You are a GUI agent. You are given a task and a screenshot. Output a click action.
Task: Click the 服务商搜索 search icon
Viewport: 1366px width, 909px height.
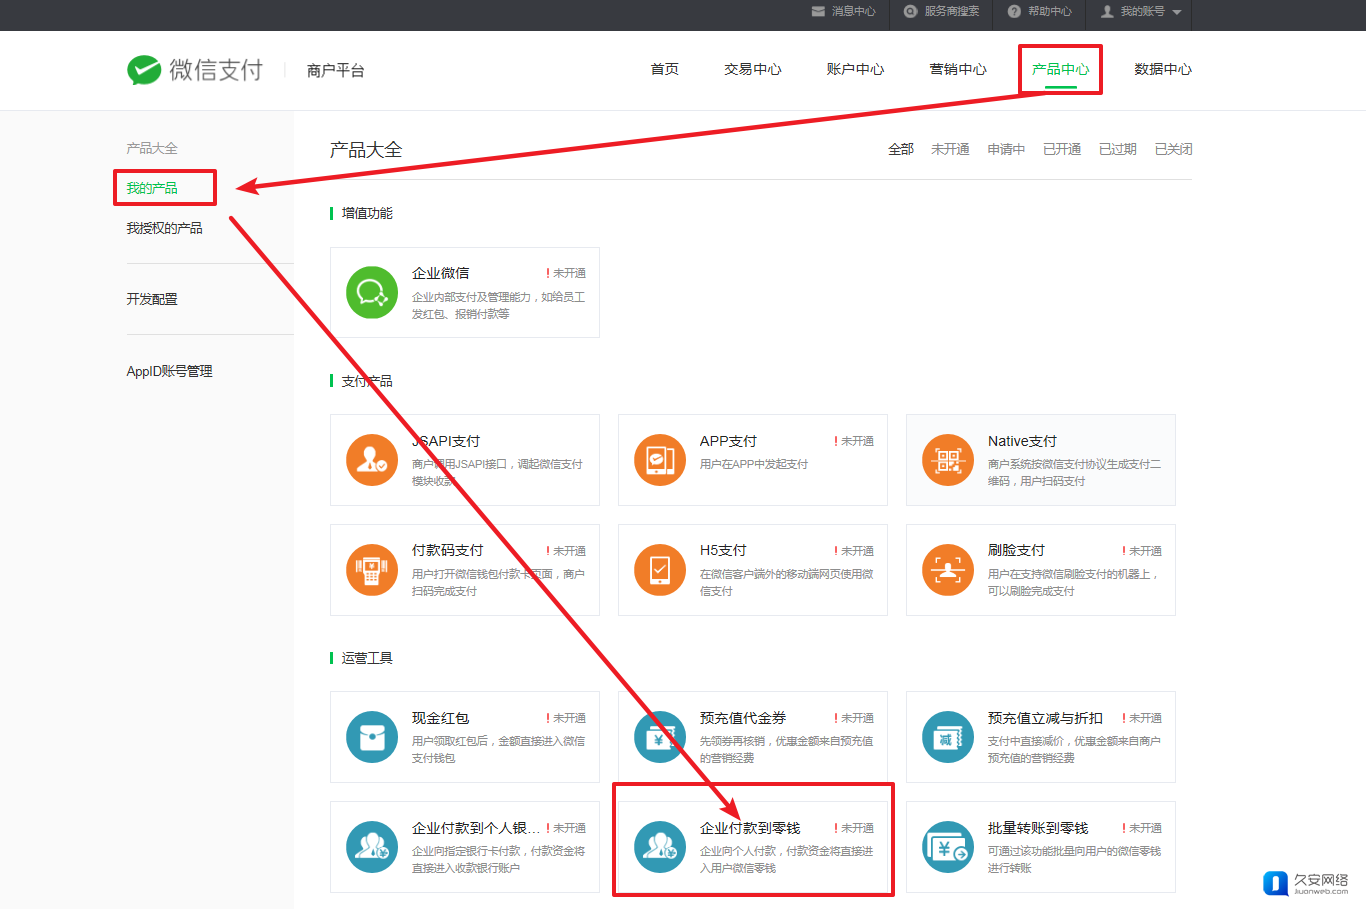tap(910, 11)
